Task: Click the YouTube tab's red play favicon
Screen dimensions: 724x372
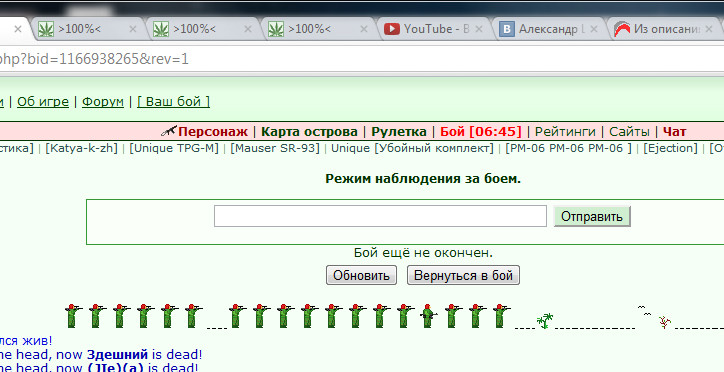Action: pos(392,29)
